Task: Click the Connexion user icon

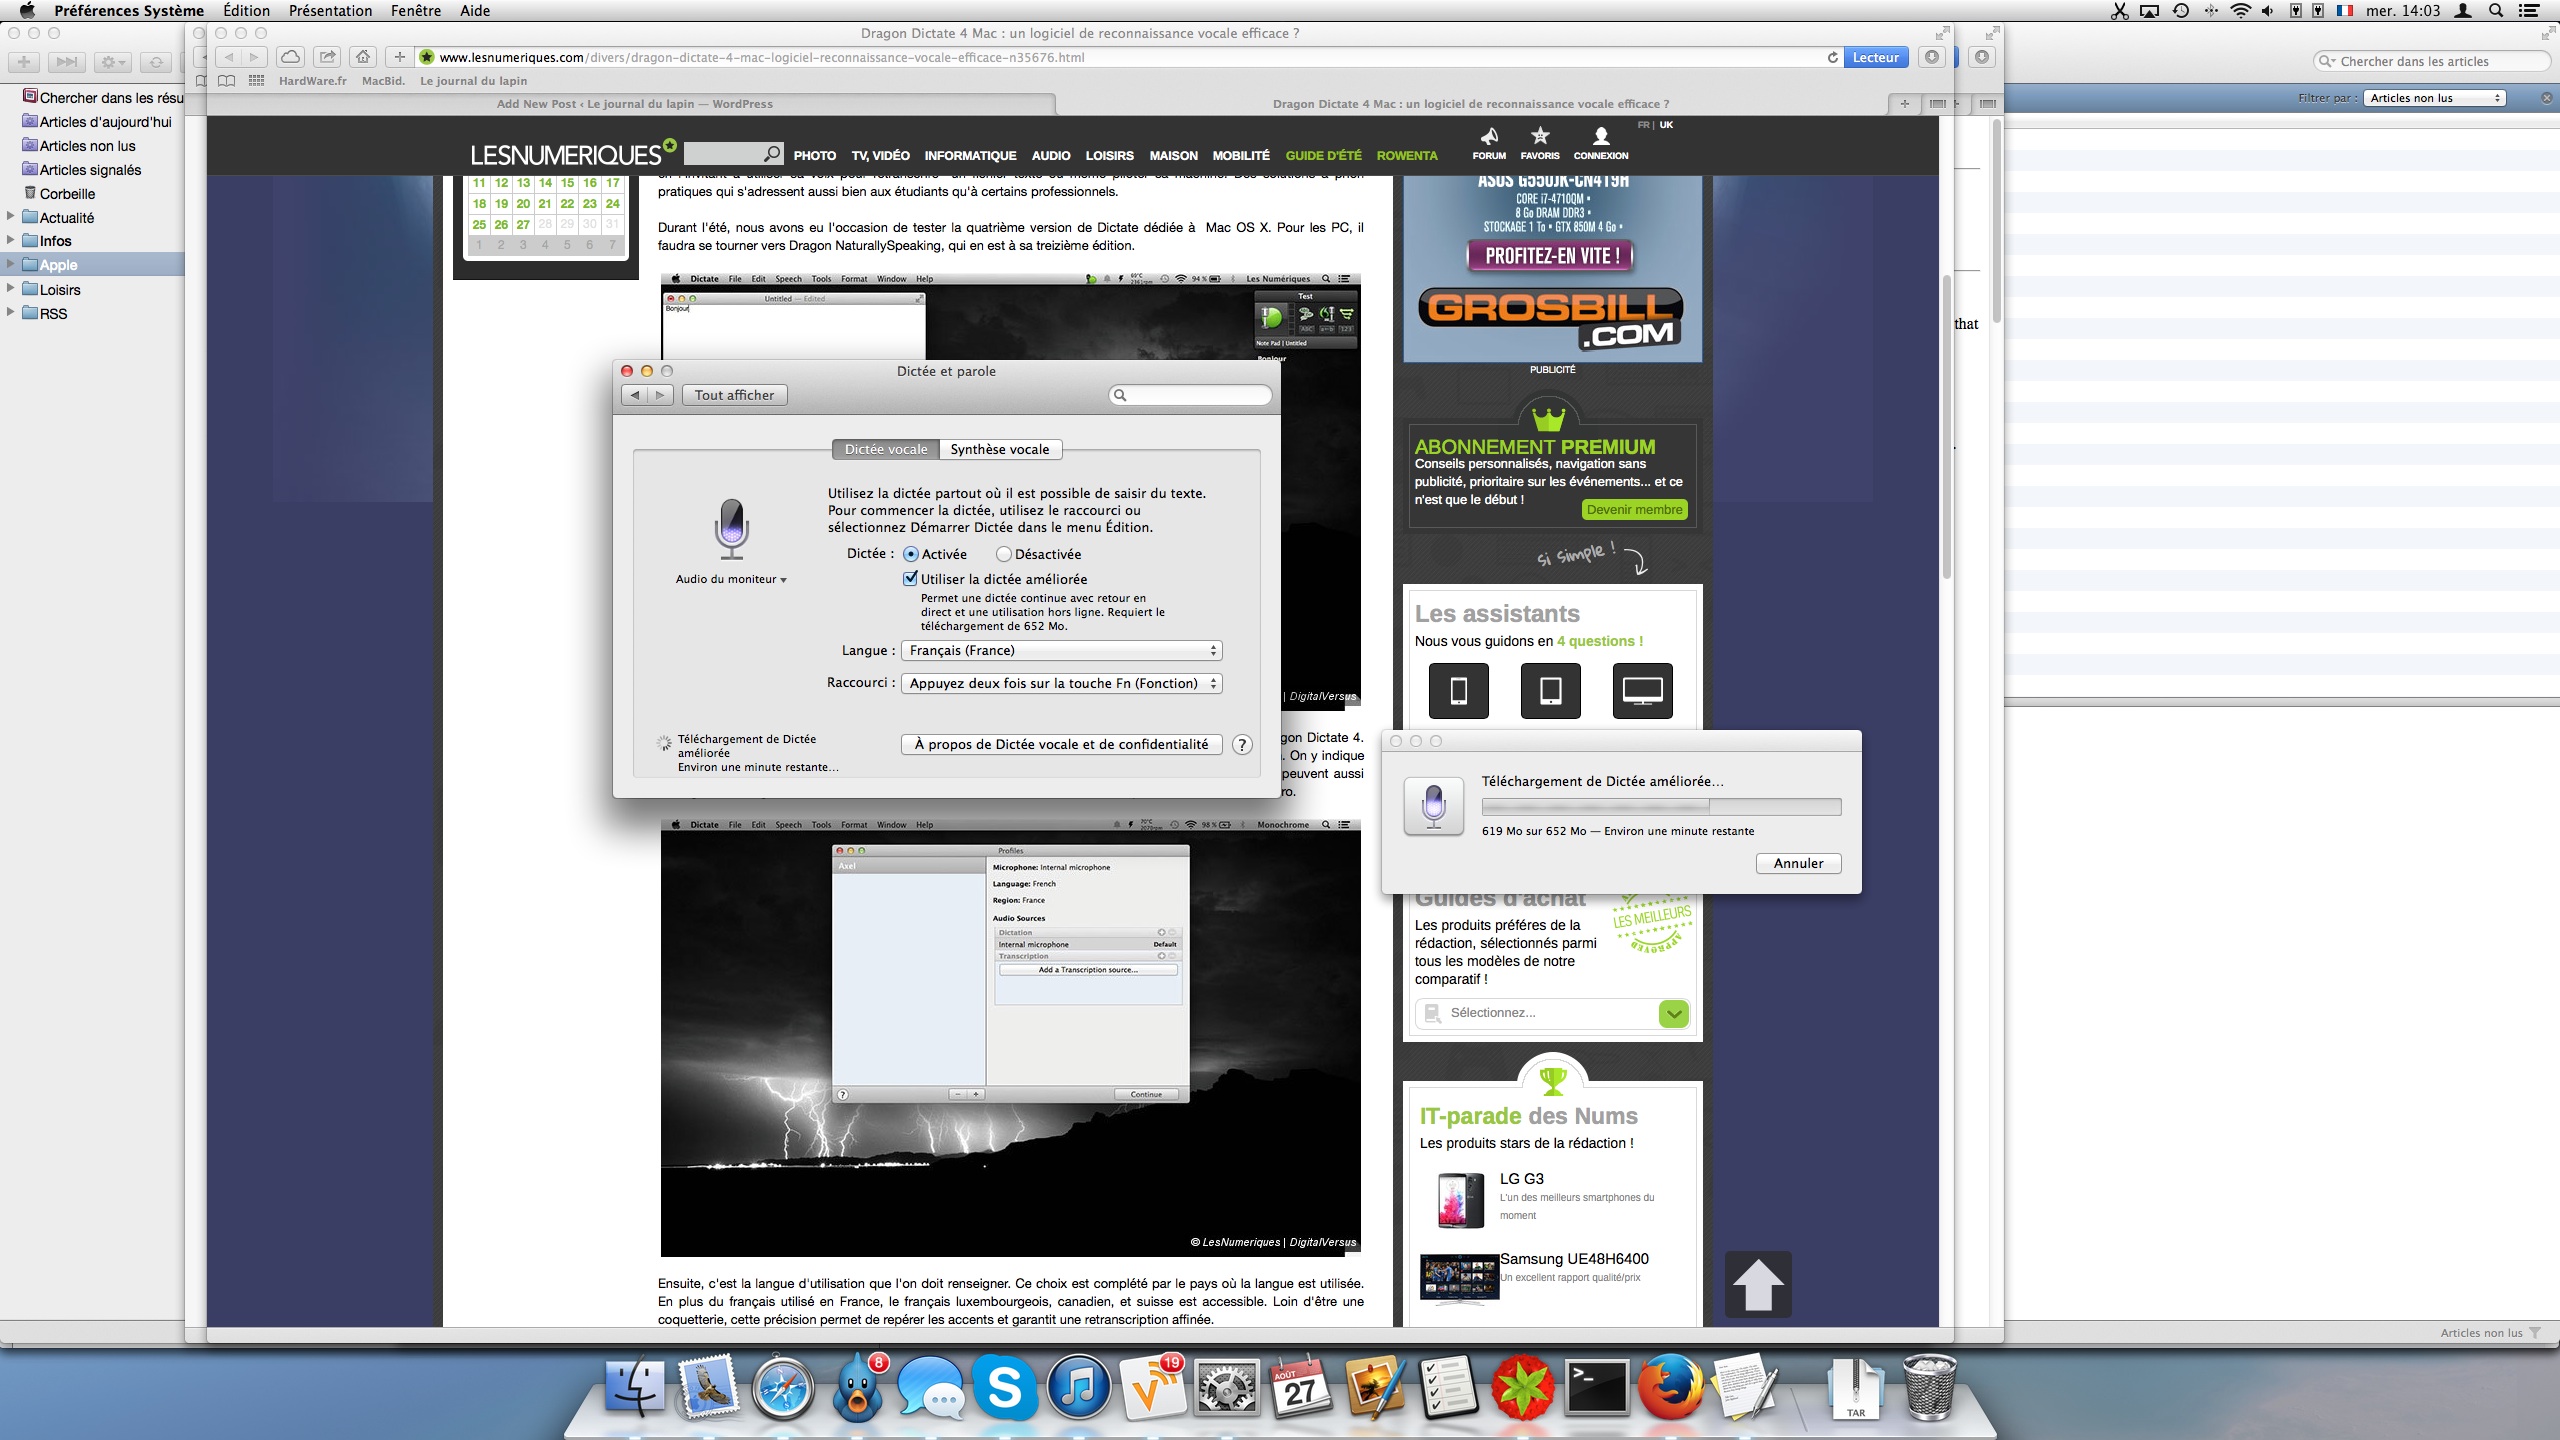Action: pyautogui.click(x=1601, y=143)
